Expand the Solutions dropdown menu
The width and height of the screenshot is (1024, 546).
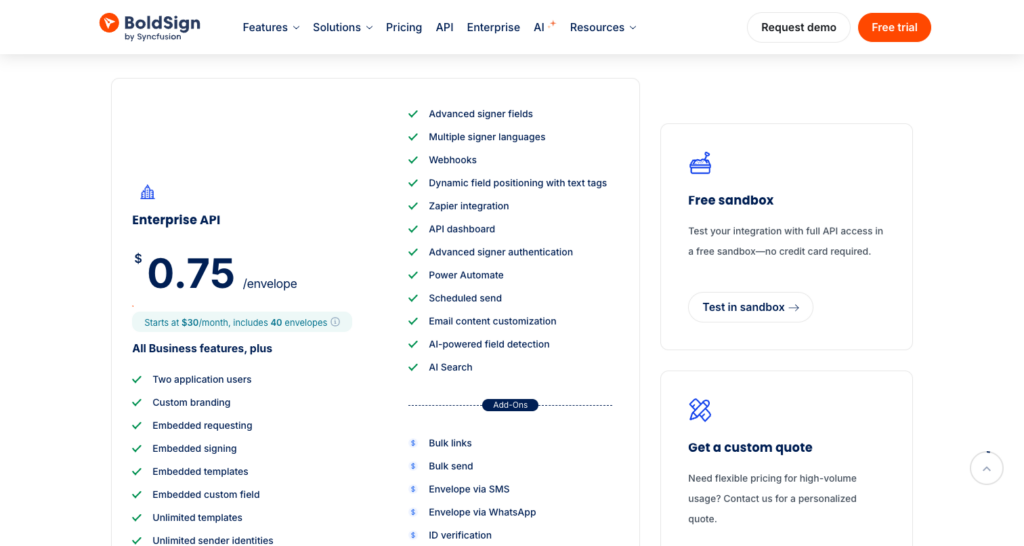click(x=342, y=27)
